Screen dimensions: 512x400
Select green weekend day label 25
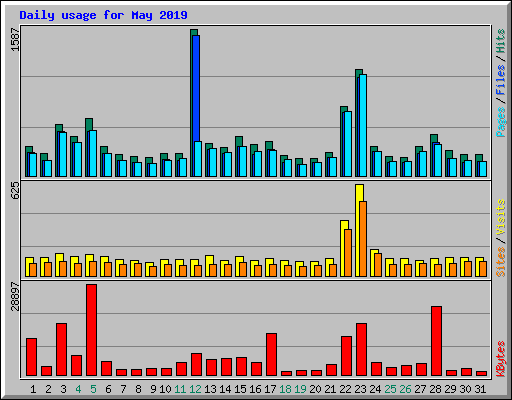click(x=390, y=389)
